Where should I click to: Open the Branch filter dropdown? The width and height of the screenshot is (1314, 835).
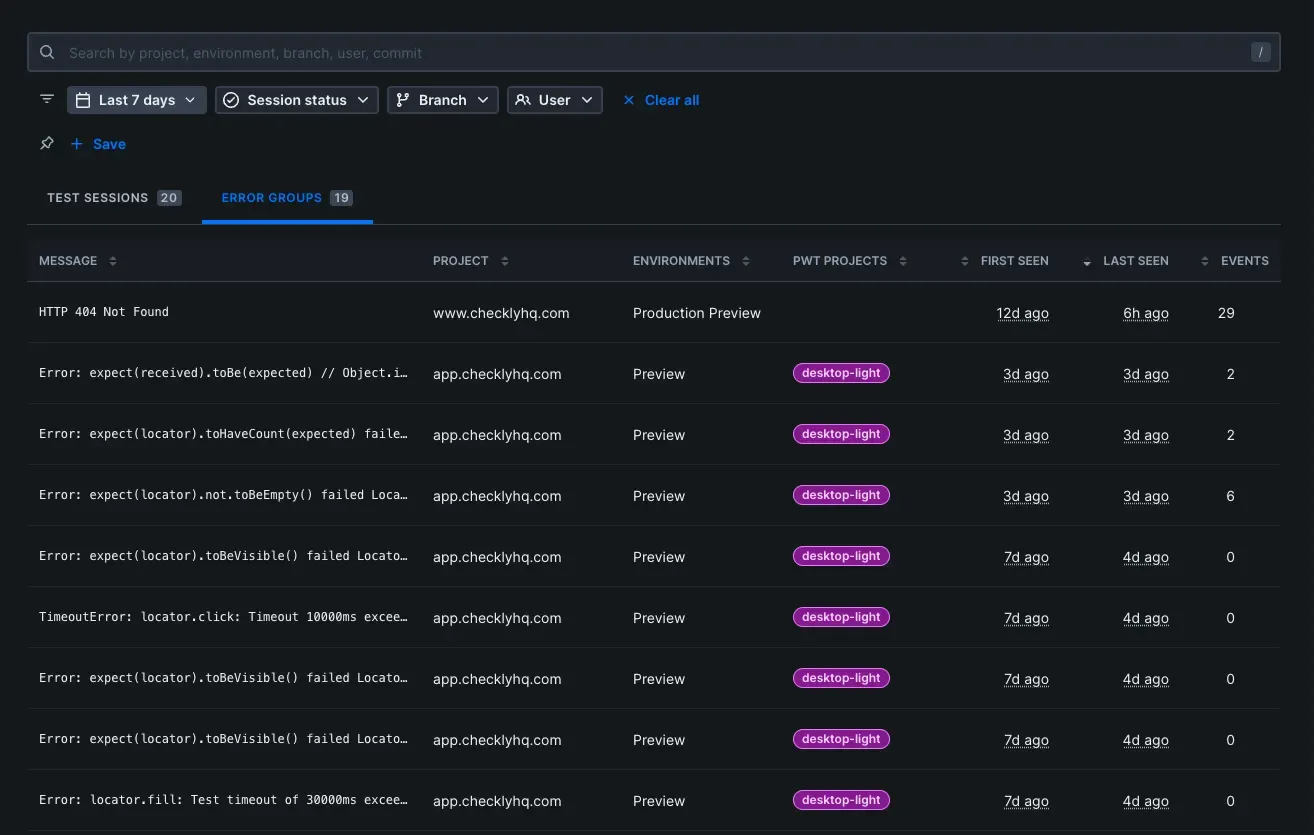pos(442,100)
